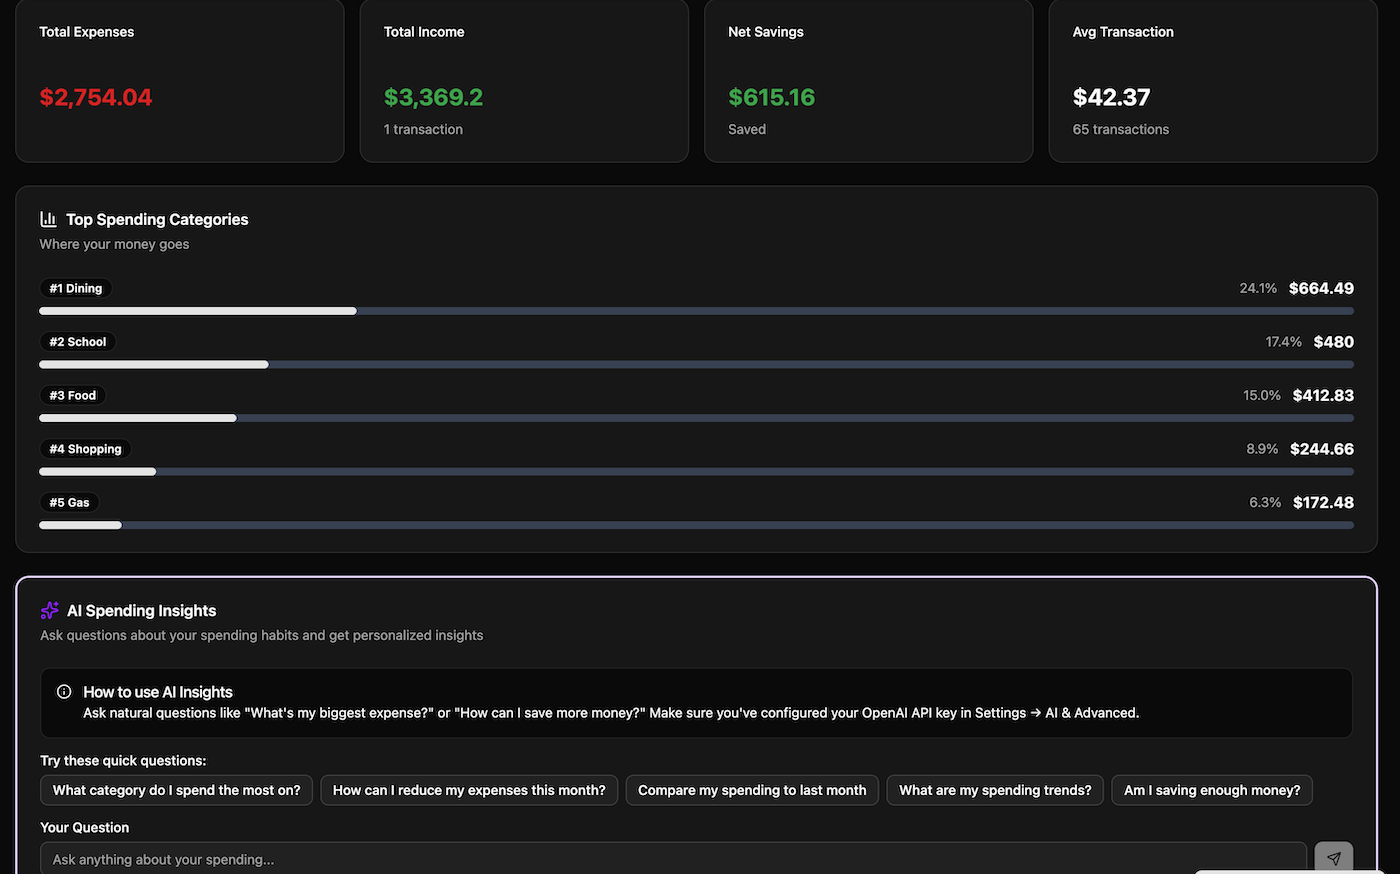This screenshot has width=1400, height=874.
Task: Ask 'Am I saving enough money?'
Action: coord(1211,790)
